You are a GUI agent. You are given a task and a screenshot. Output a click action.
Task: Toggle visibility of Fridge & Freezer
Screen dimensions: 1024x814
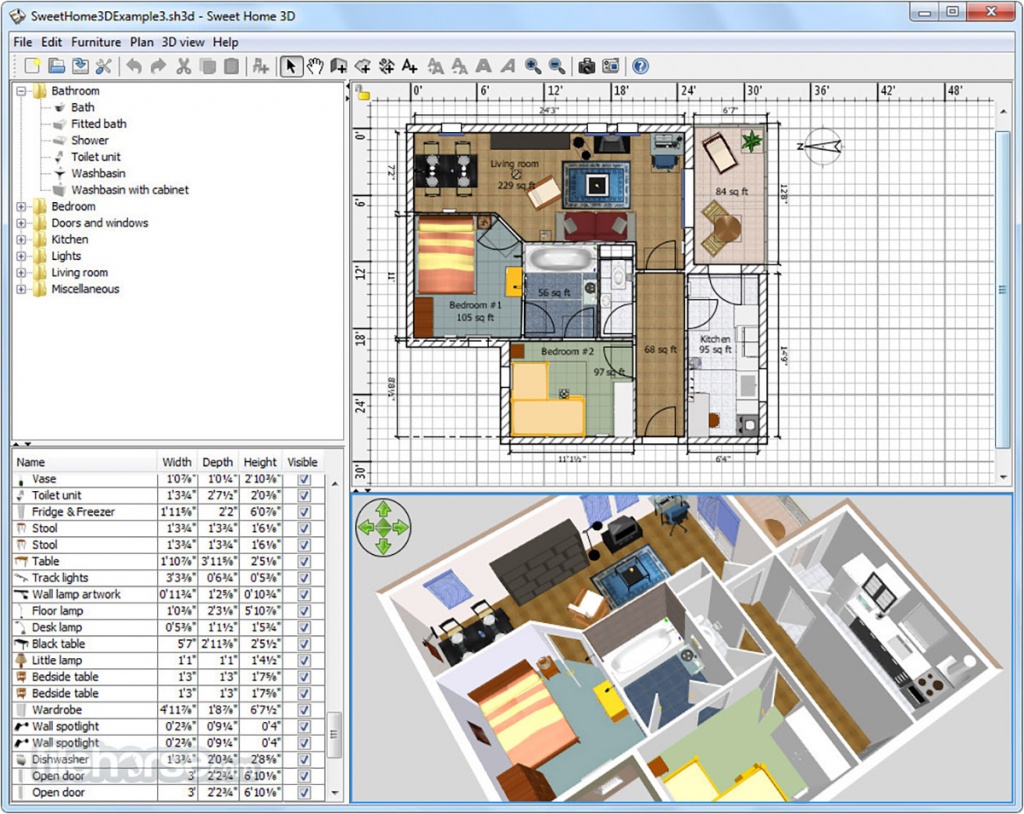[304, 512]
